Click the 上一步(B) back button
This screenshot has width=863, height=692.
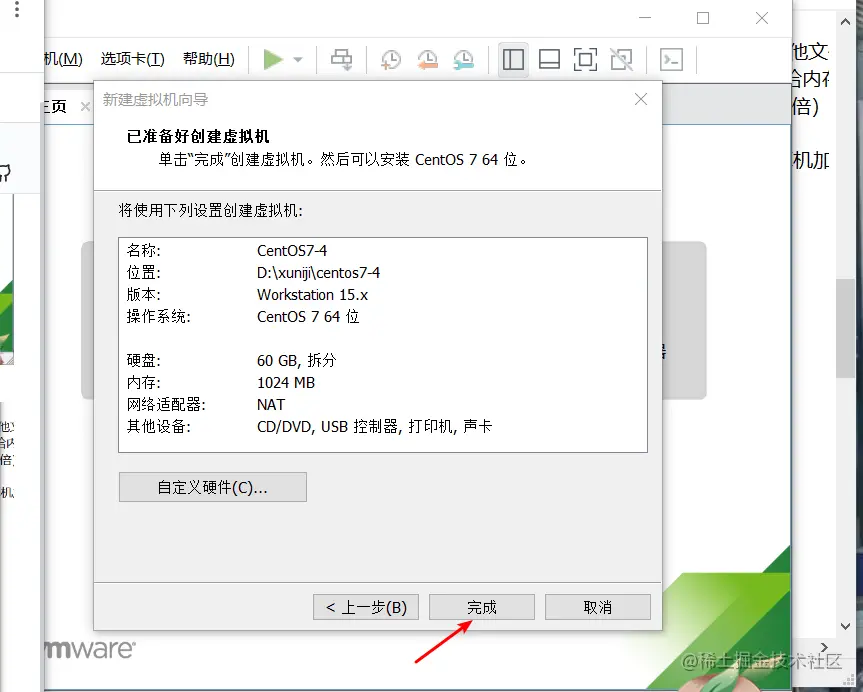366,607
